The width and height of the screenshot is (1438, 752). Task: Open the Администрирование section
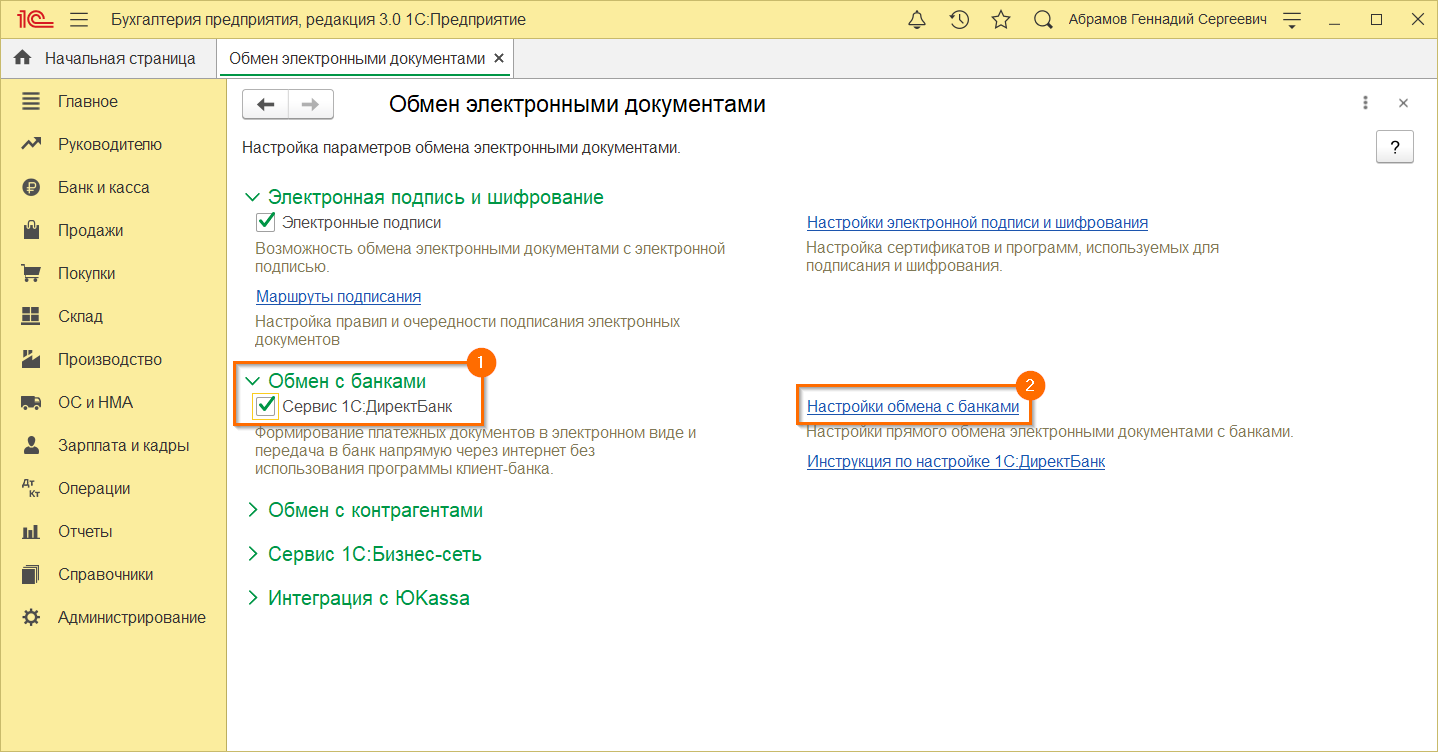point(113,618)
